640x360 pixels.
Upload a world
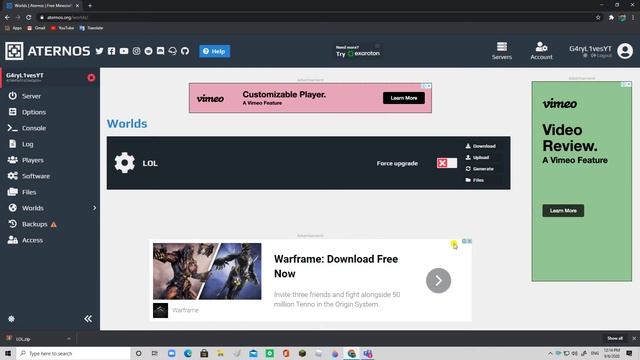(477, 158)
